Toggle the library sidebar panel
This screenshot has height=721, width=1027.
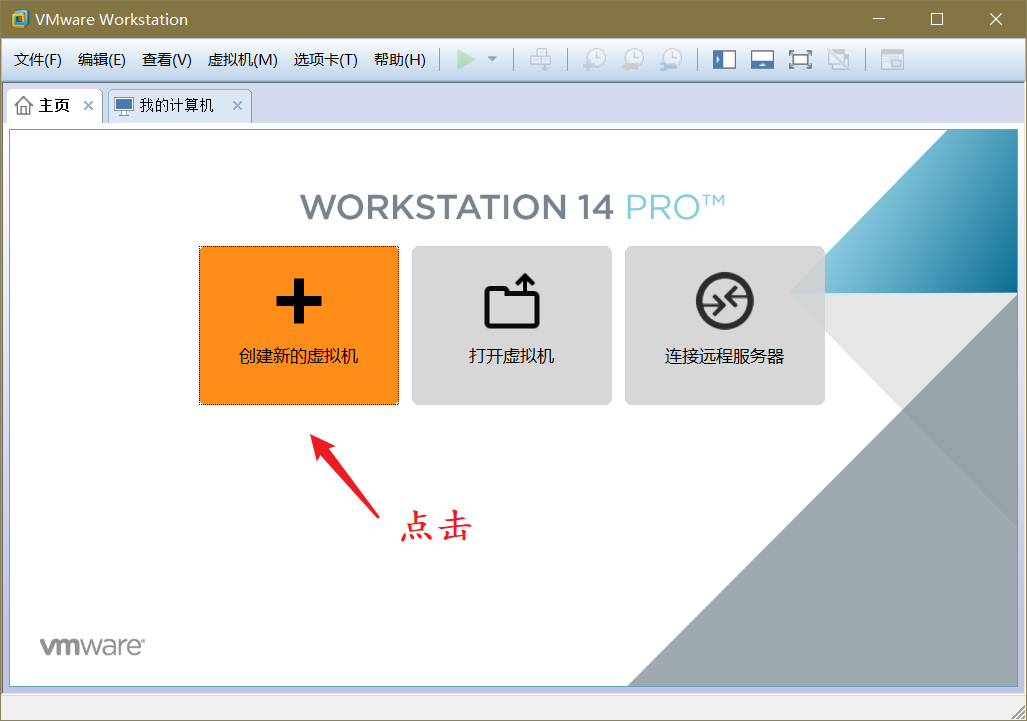[723, 59]
